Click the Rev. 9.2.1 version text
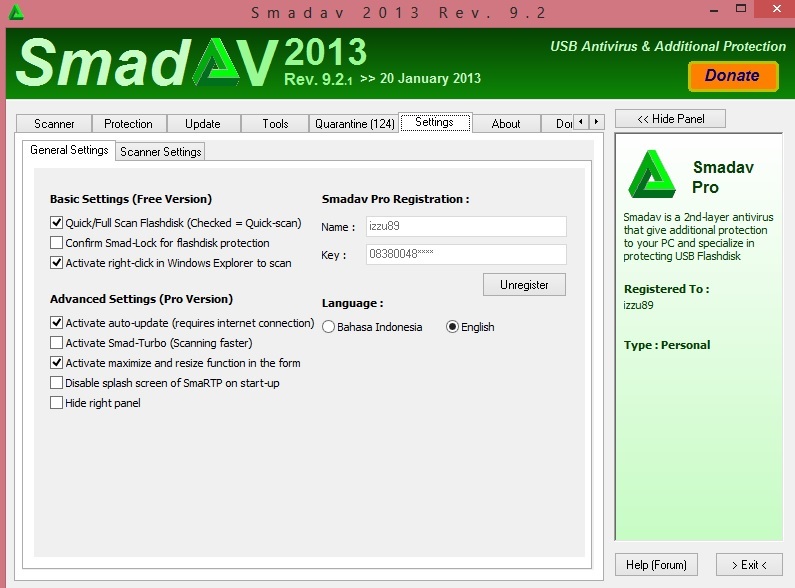The height and width of the screenshot is (588, 795). click(318, 80)
